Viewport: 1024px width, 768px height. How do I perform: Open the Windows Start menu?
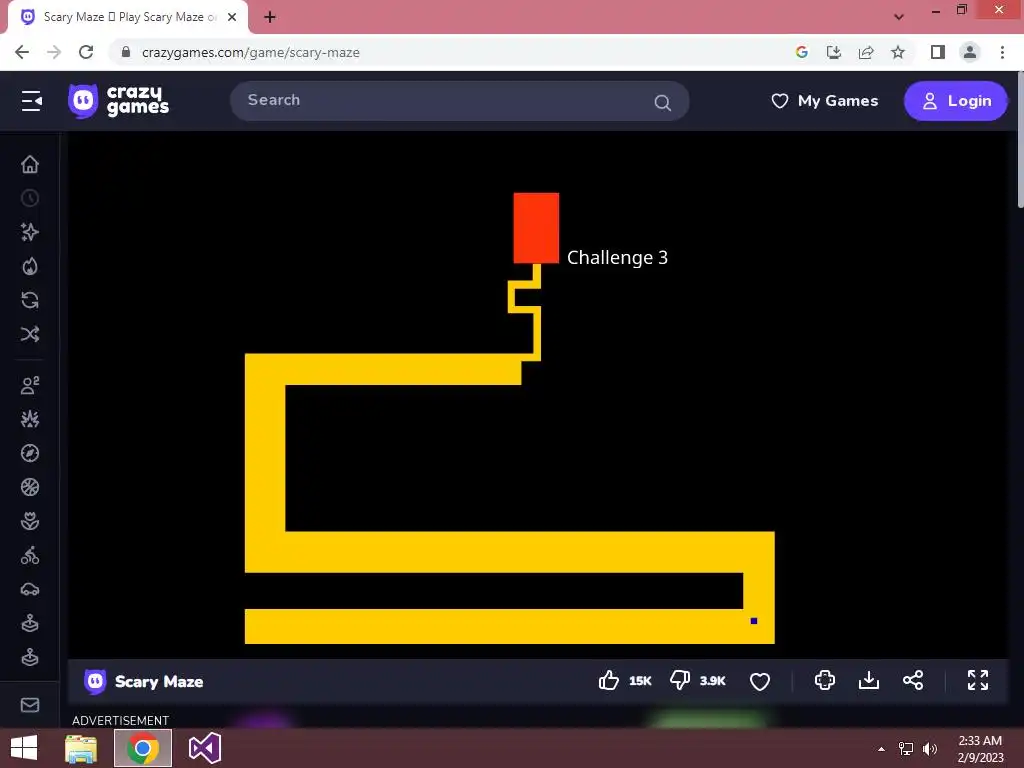pos(24,748)
